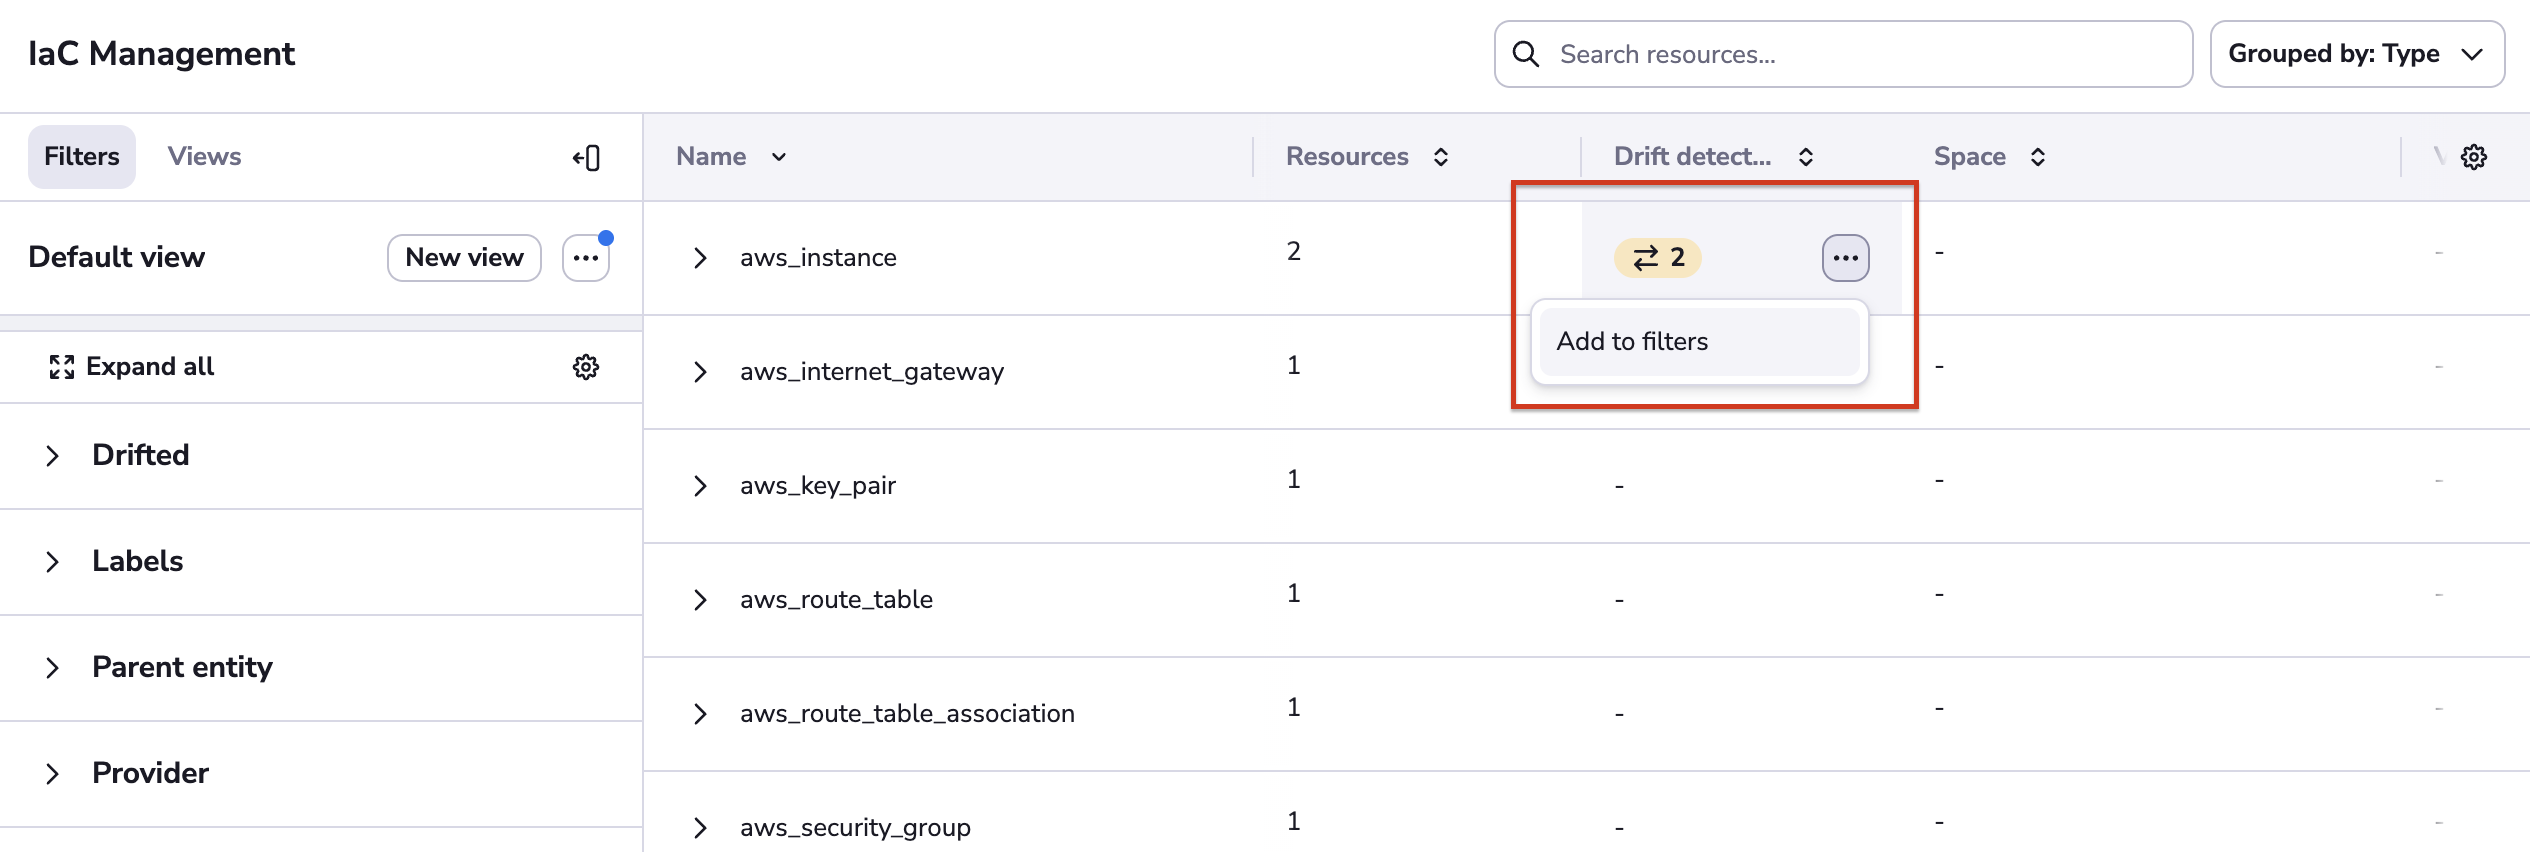This screenshot has width=2530, height=852.
Task: Switch to the Views tab
Action: [204, 157]
